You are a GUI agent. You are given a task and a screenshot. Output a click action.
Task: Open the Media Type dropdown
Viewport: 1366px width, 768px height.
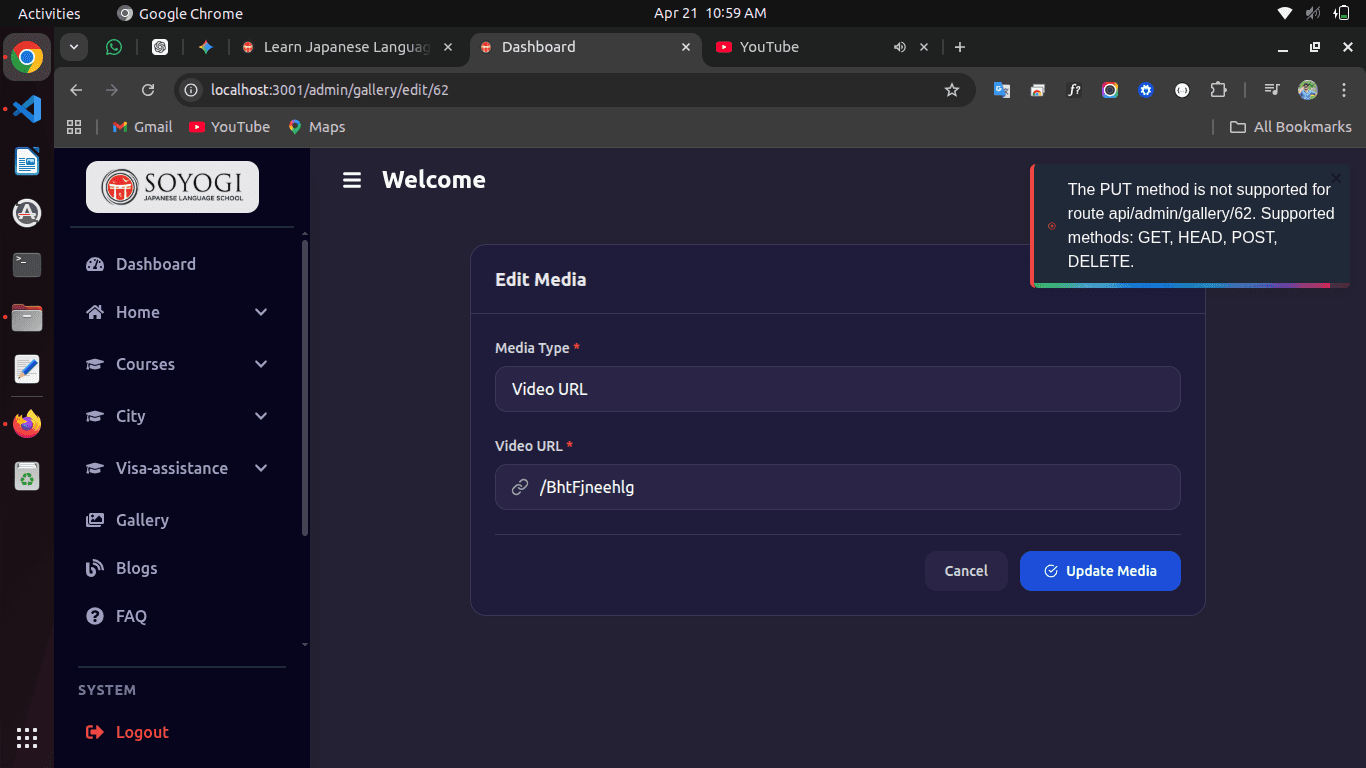point(837,389)
